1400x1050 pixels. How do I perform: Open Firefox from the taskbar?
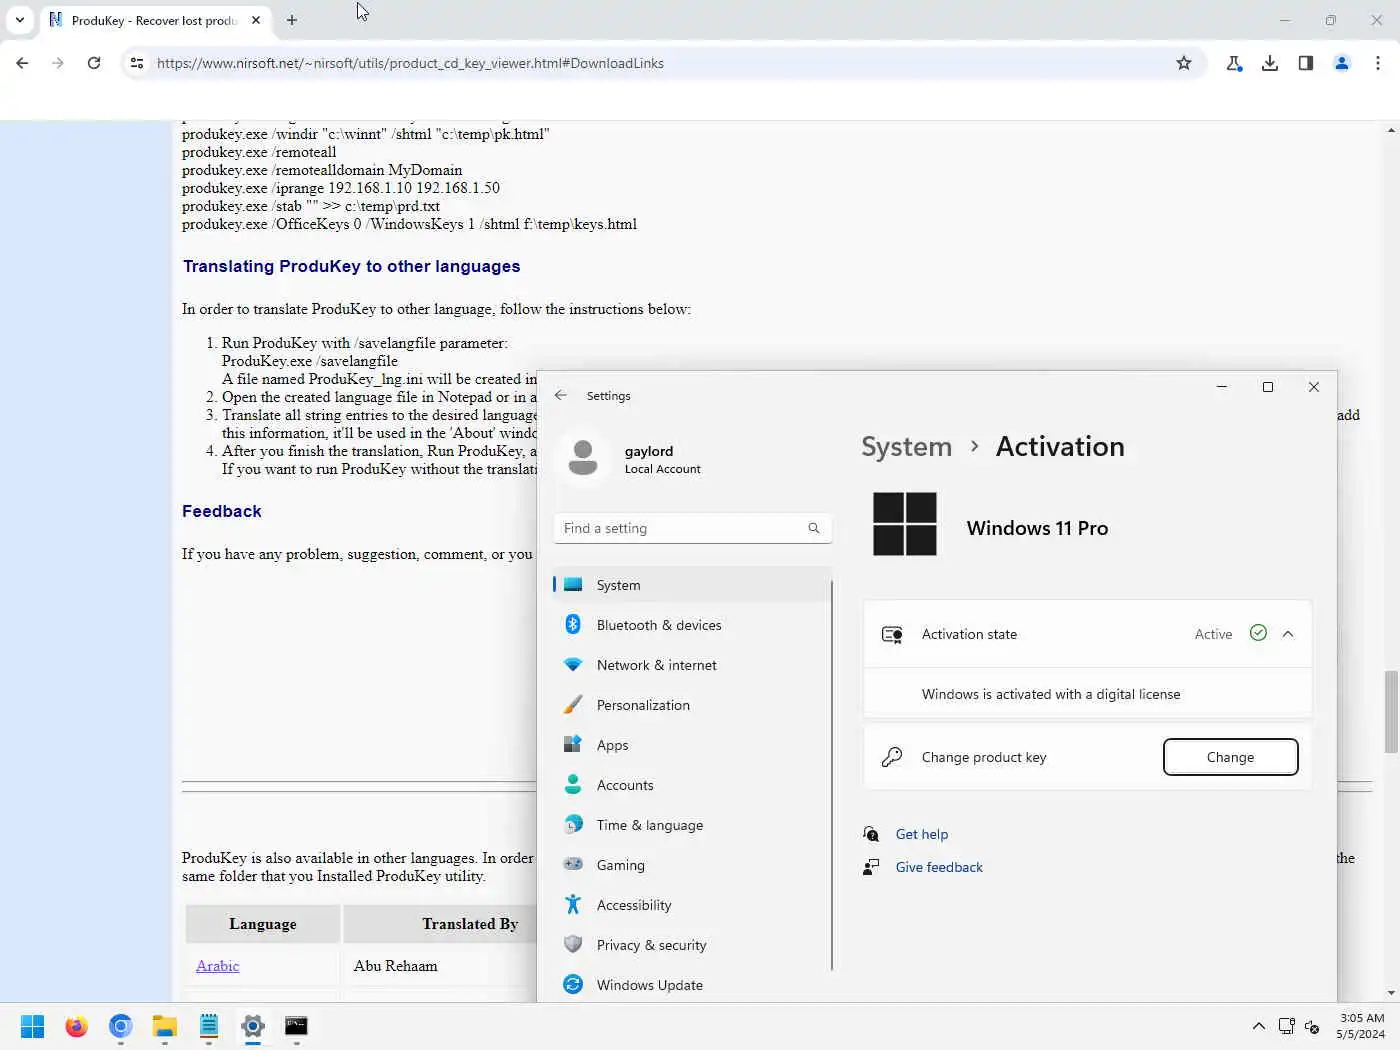coord(76,1026)
